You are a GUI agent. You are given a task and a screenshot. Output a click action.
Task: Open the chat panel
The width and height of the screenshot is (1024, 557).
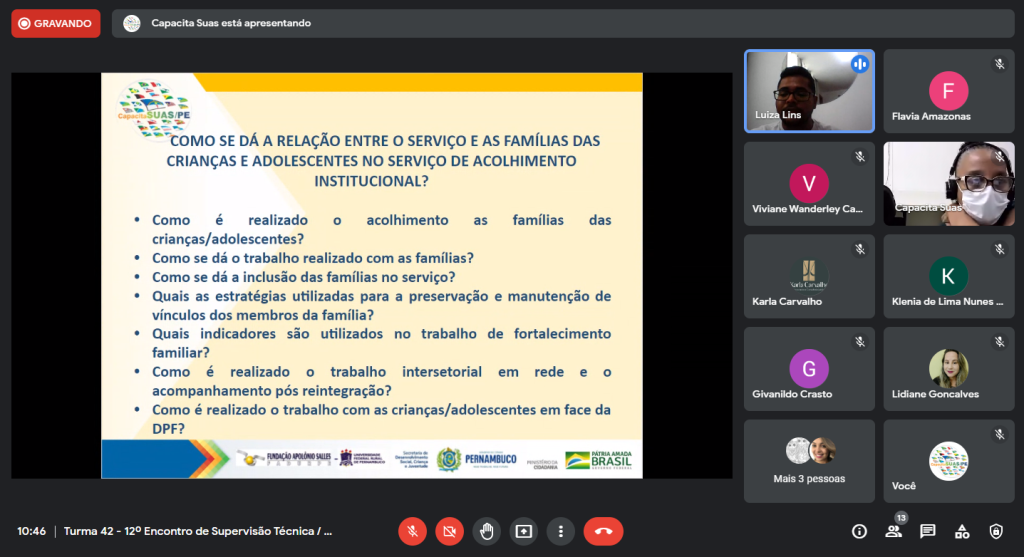tap(927, 531)
